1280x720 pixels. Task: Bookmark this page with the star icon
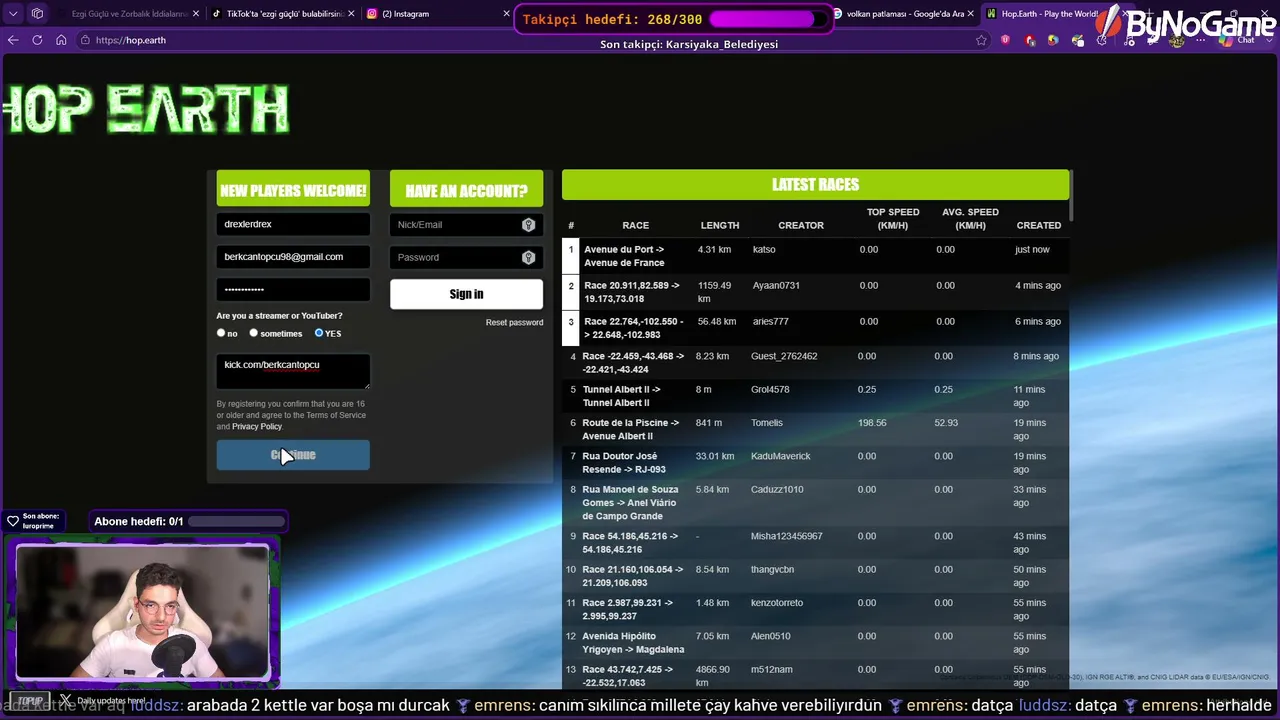pos(981,40)
